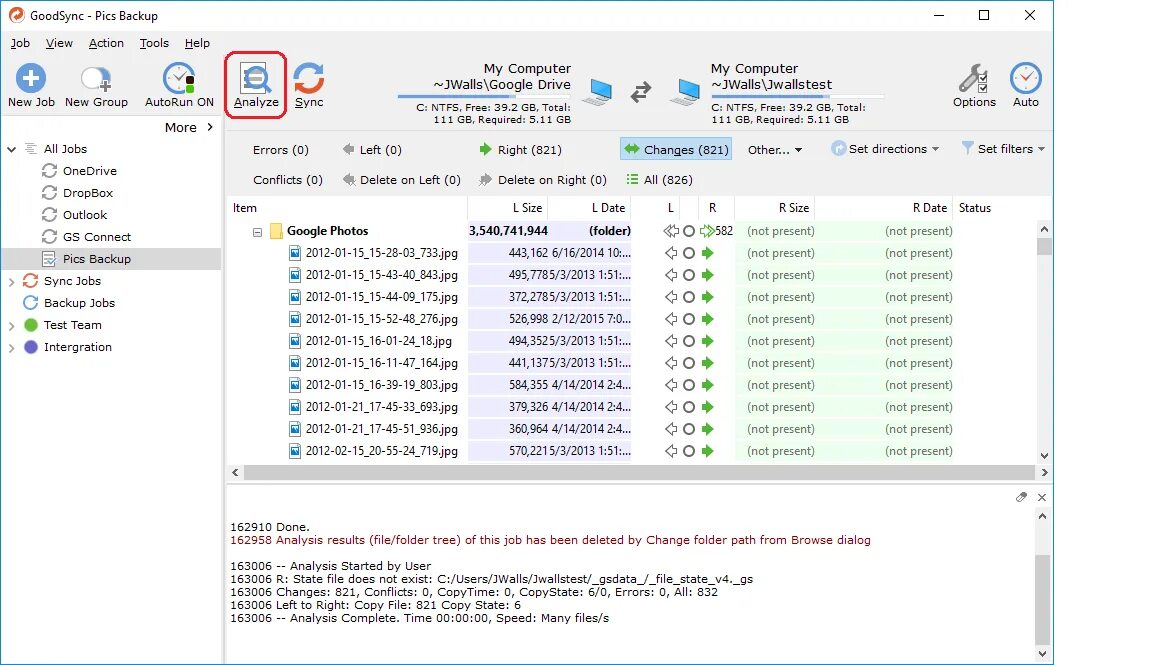This screenshot has height=665, width=1152.
Task: Set left arrow for 2012-01-15_15-28-03_733.jpg
Action: pyautogui.click(x=671, y=253)
